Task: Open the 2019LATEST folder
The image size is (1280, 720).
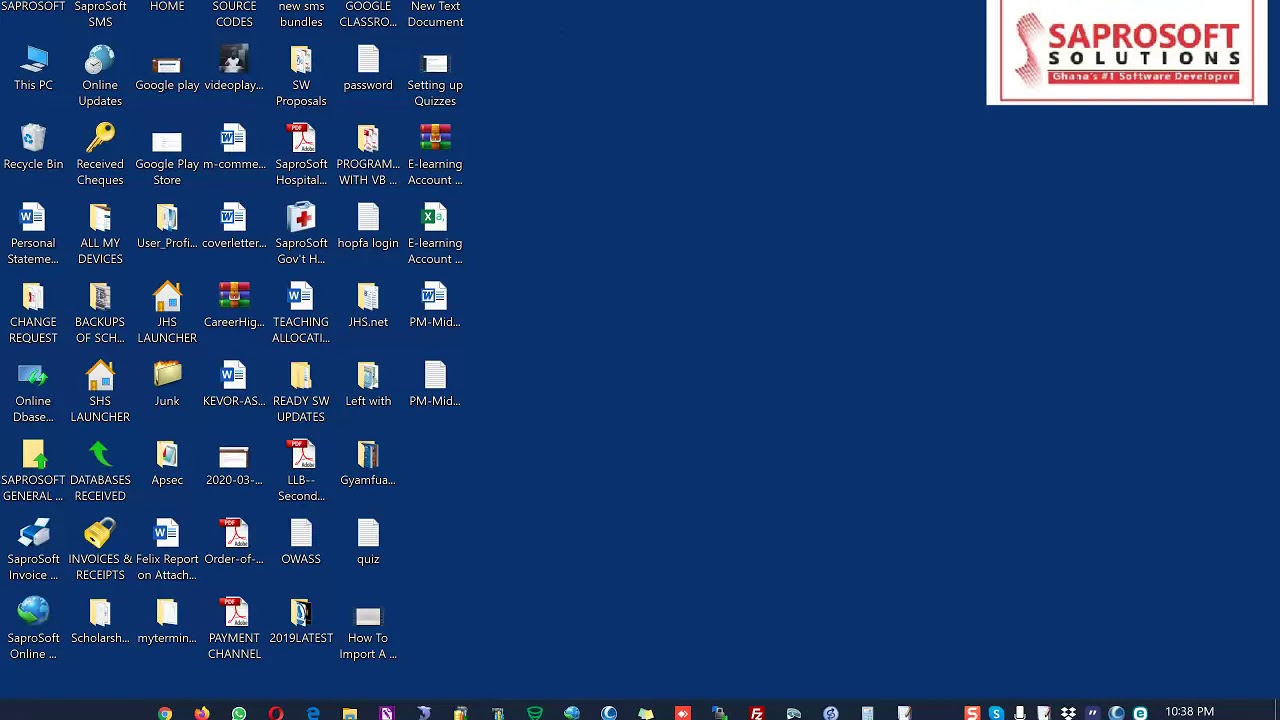Action: (301, 622)
